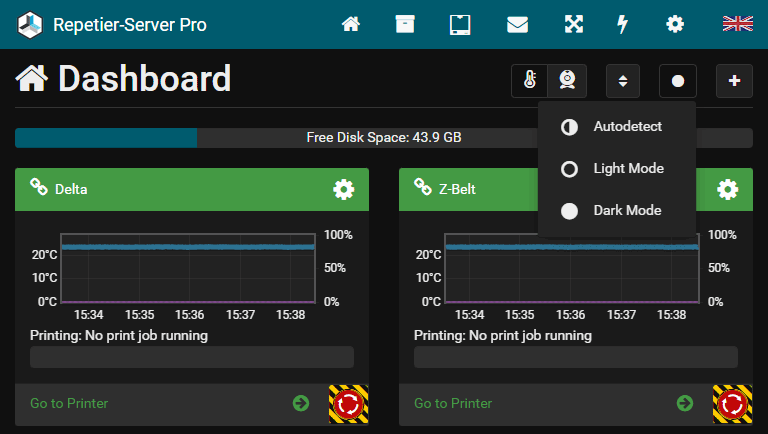Trigger emergency stop for Delta printer
Screen dimensions: 768x434
click(349, 404)
